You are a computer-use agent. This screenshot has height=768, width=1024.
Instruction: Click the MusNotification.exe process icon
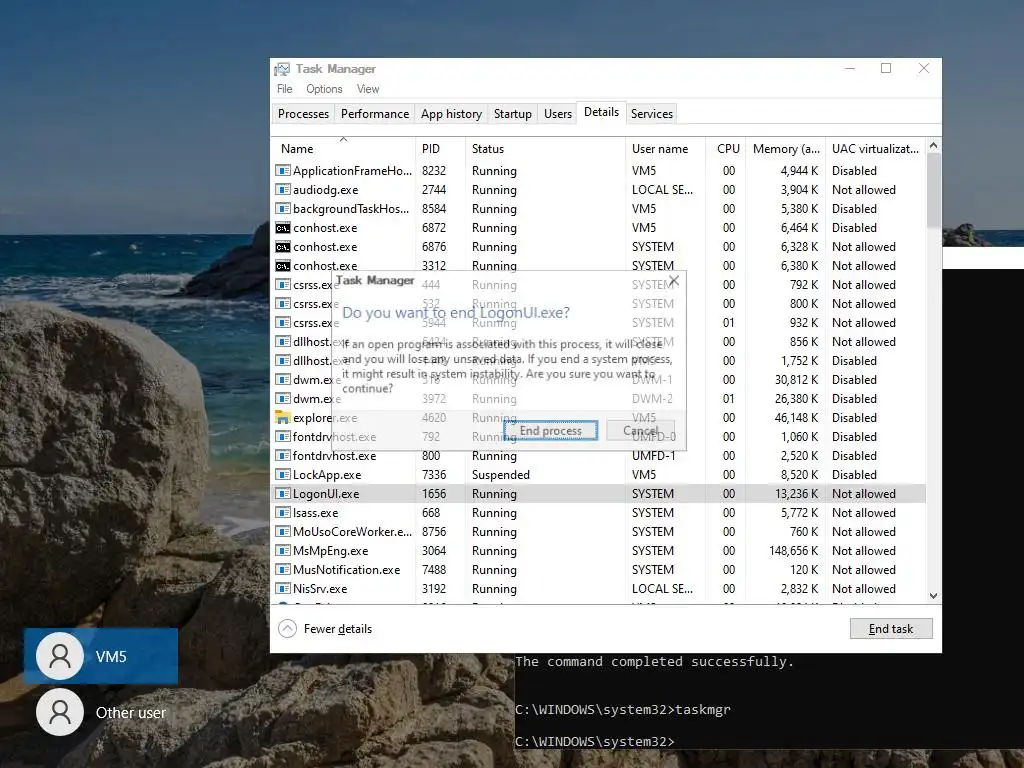[x=282, y=569]
